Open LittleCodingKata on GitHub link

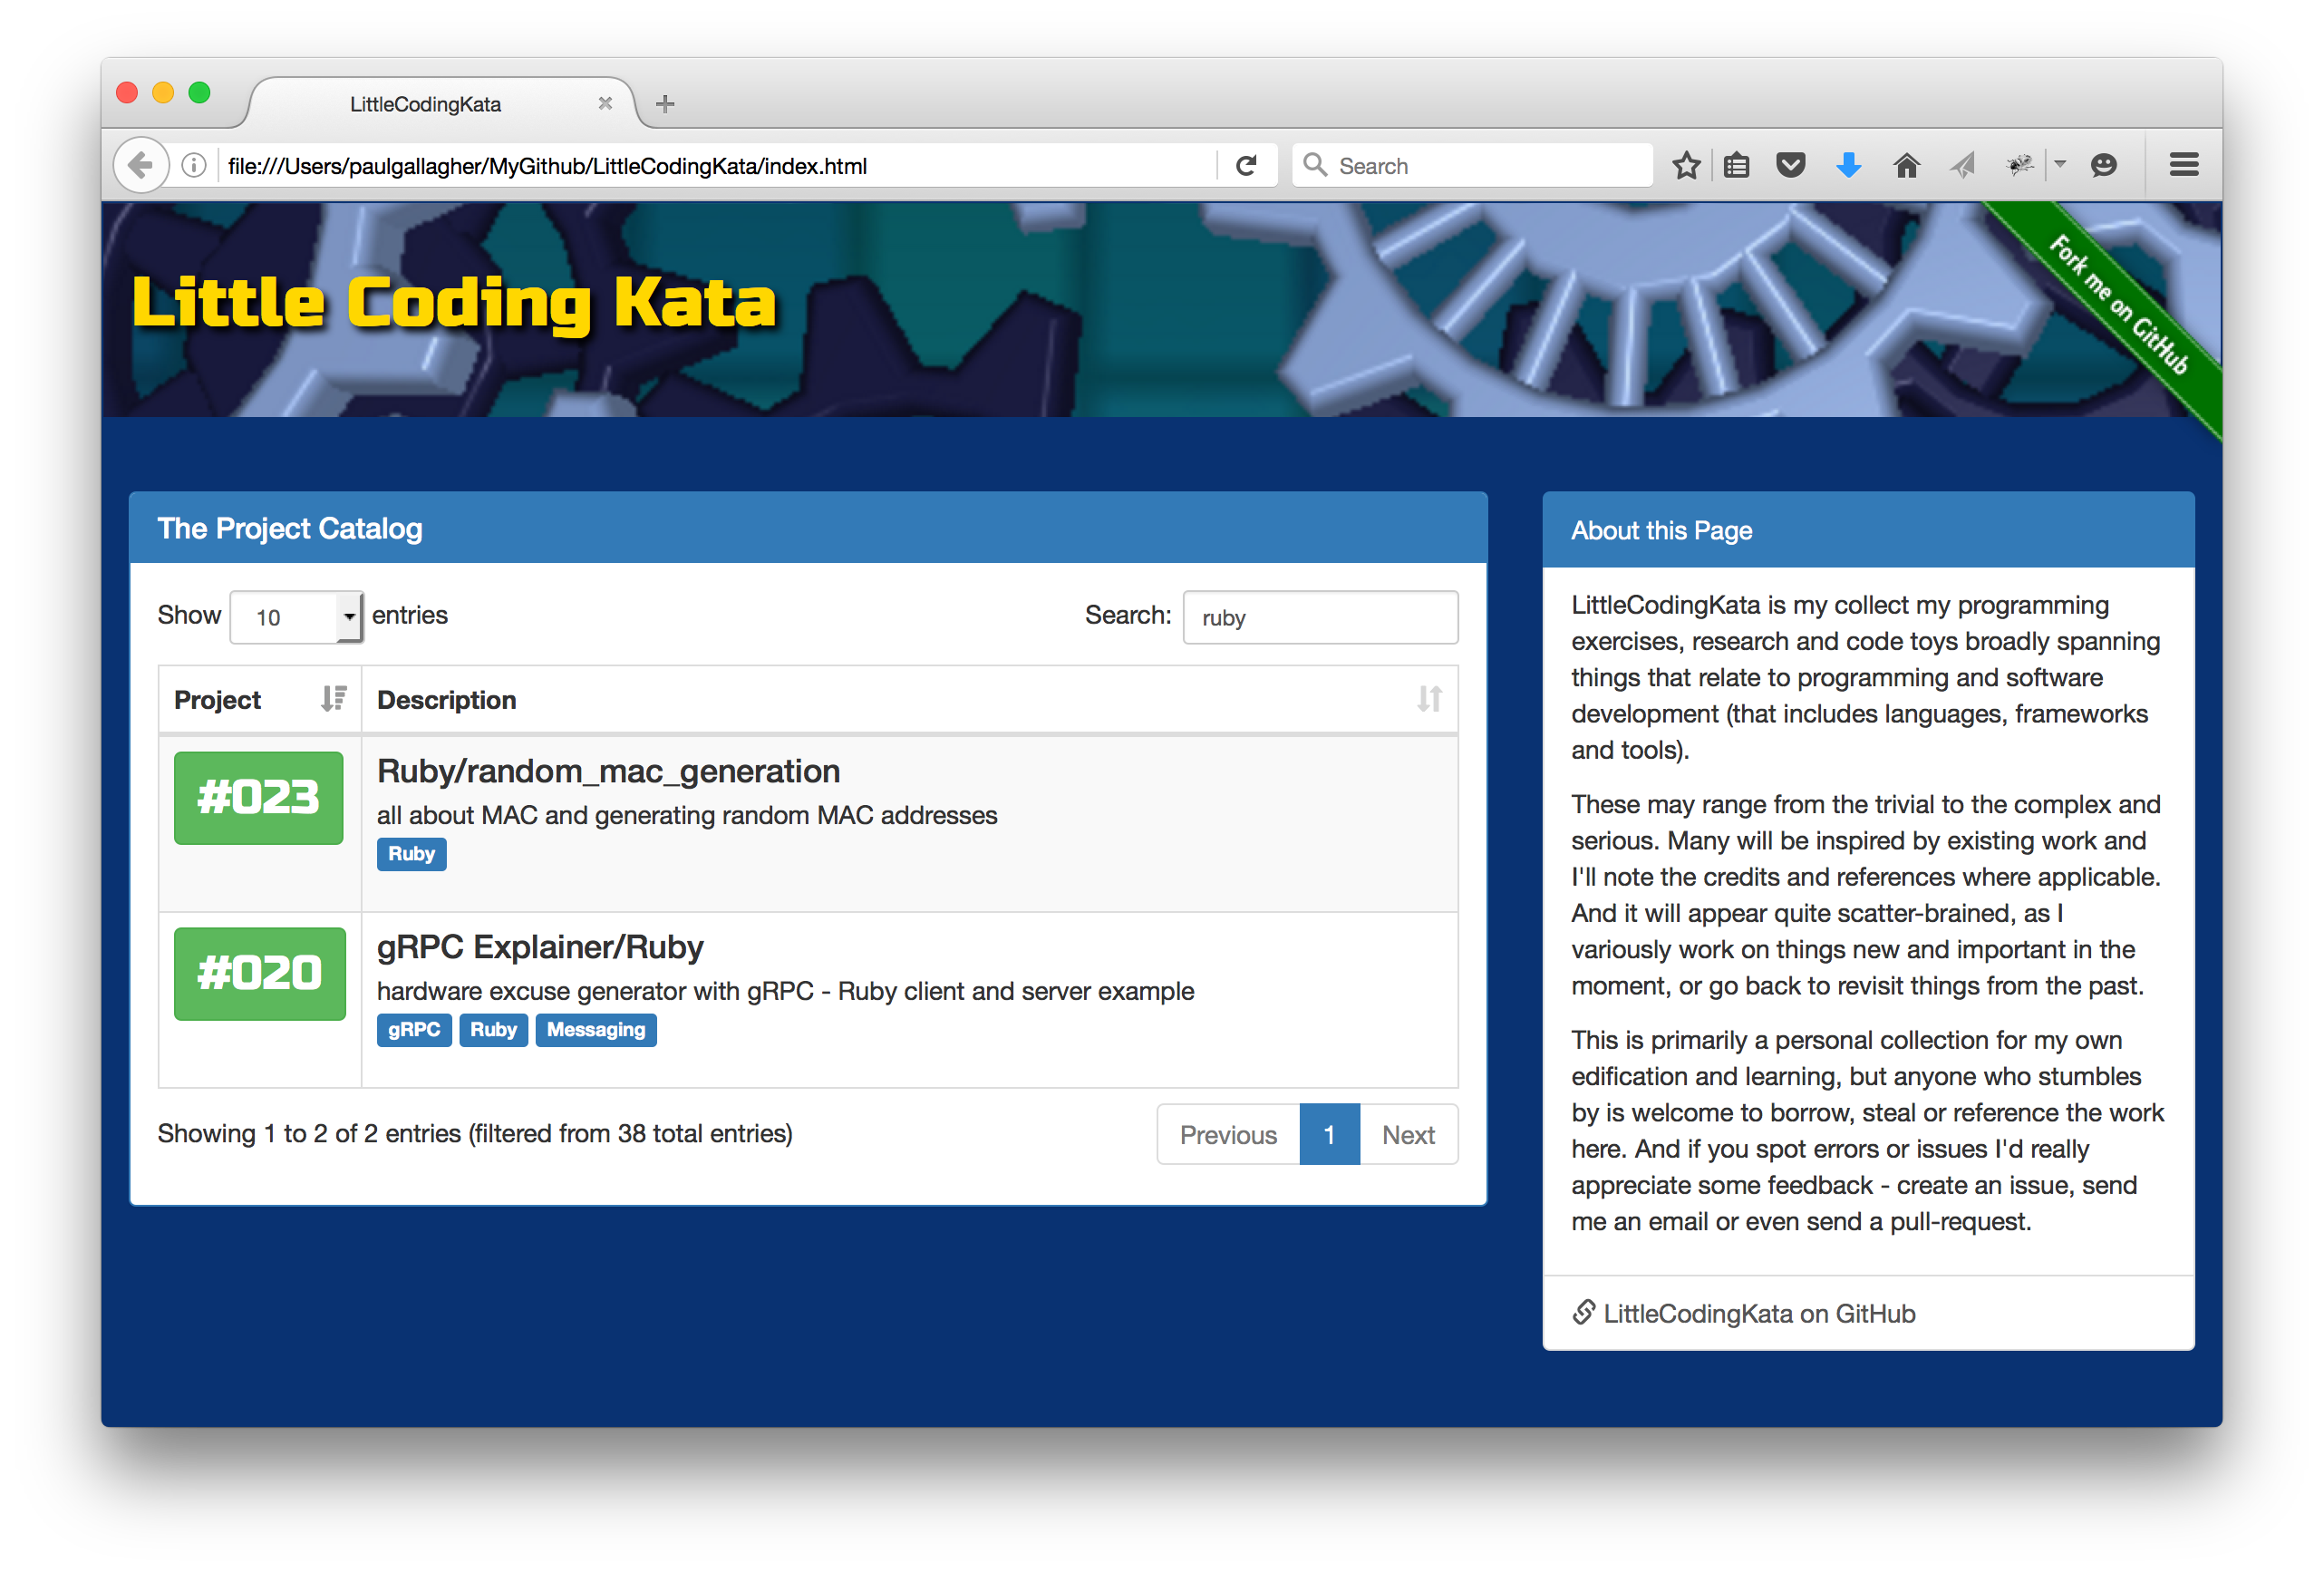pyautogui.click(x=1758, y=1313)
